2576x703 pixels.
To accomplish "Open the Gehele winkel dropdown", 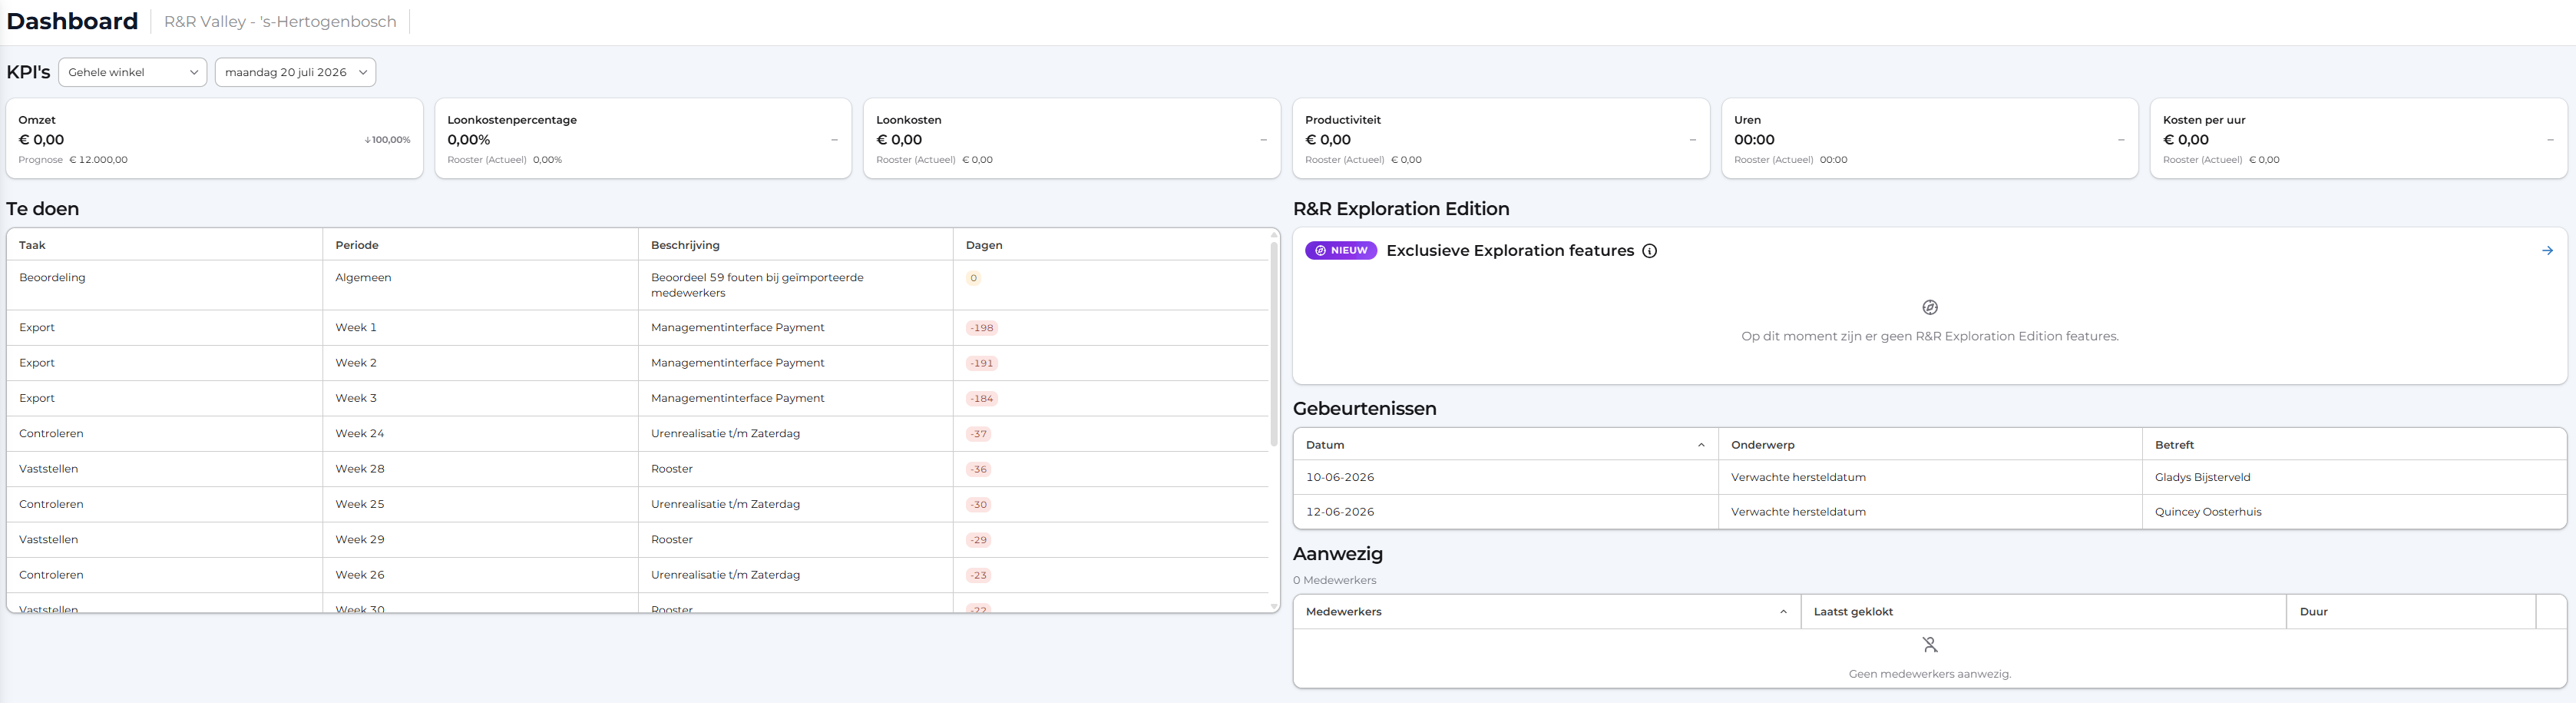I will (133, 72).
